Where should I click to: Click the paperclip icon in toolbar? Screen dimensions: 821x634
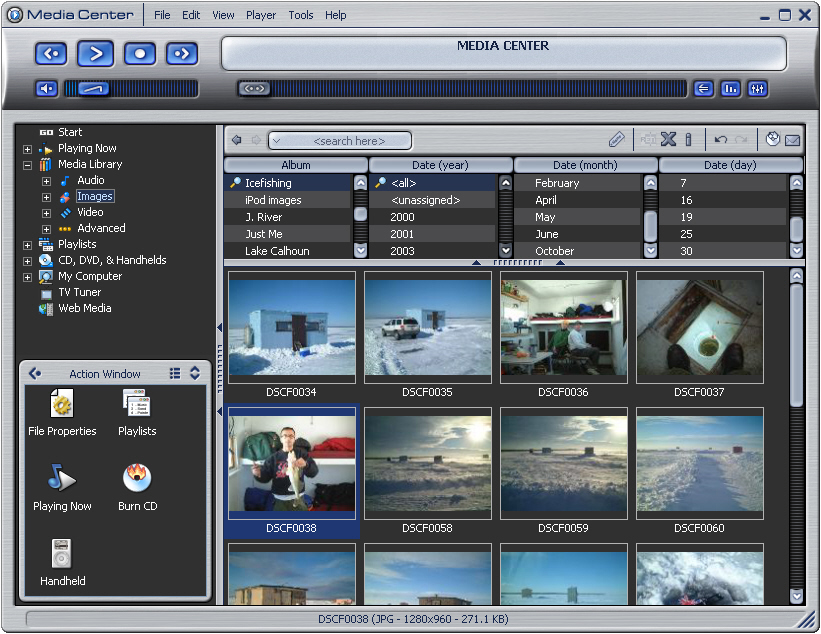click(x=617, y=140)
